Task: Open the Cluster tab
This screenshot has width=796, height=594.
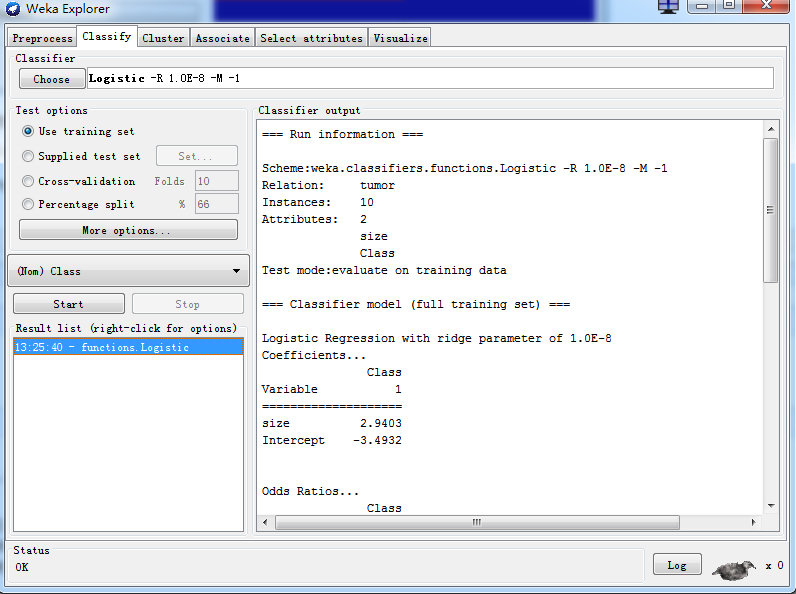Action: pos(163,38)
